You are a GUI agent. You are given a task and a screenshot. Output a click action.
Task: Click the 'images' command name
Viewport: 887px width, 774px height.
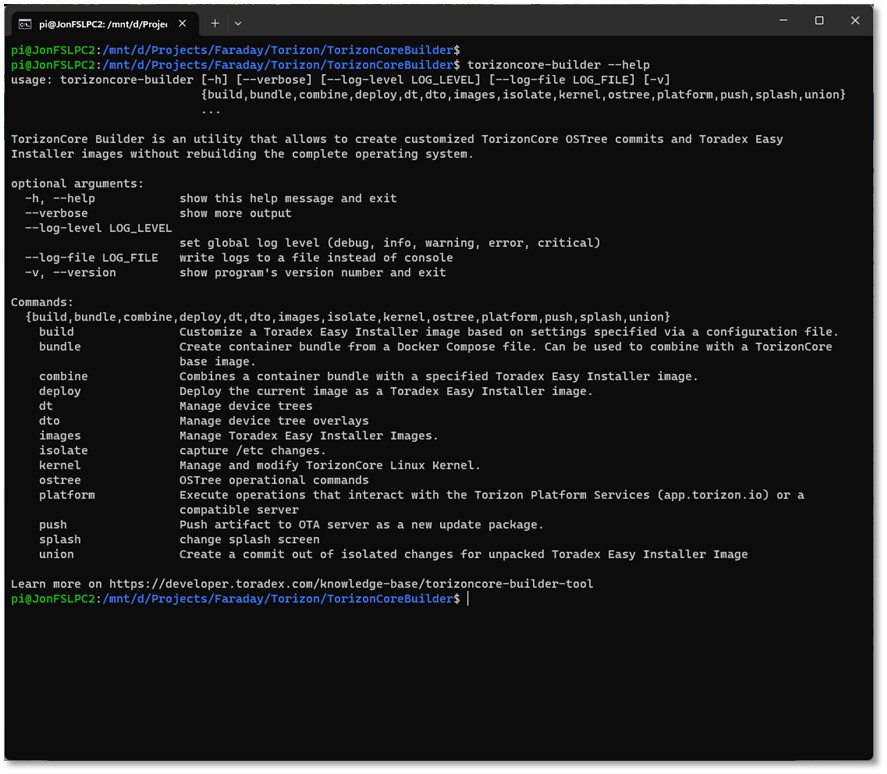click(x=60, y=436)
